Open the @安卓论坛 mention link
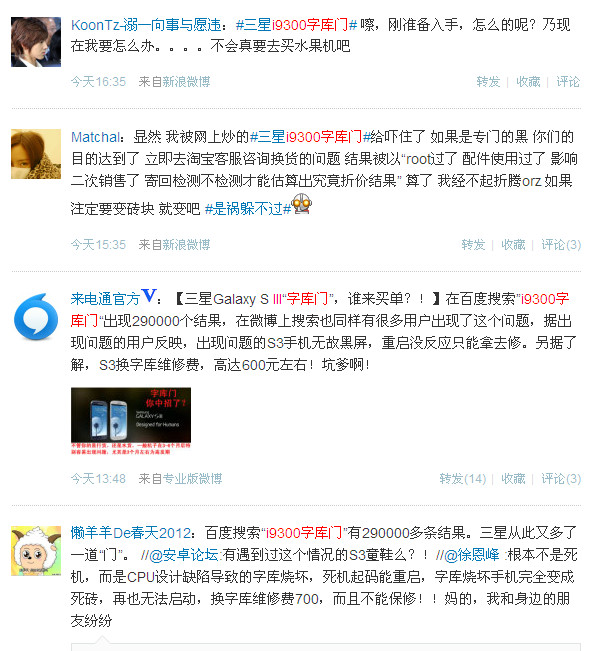This screenshot has width=594, height=651. coord(183,555)
